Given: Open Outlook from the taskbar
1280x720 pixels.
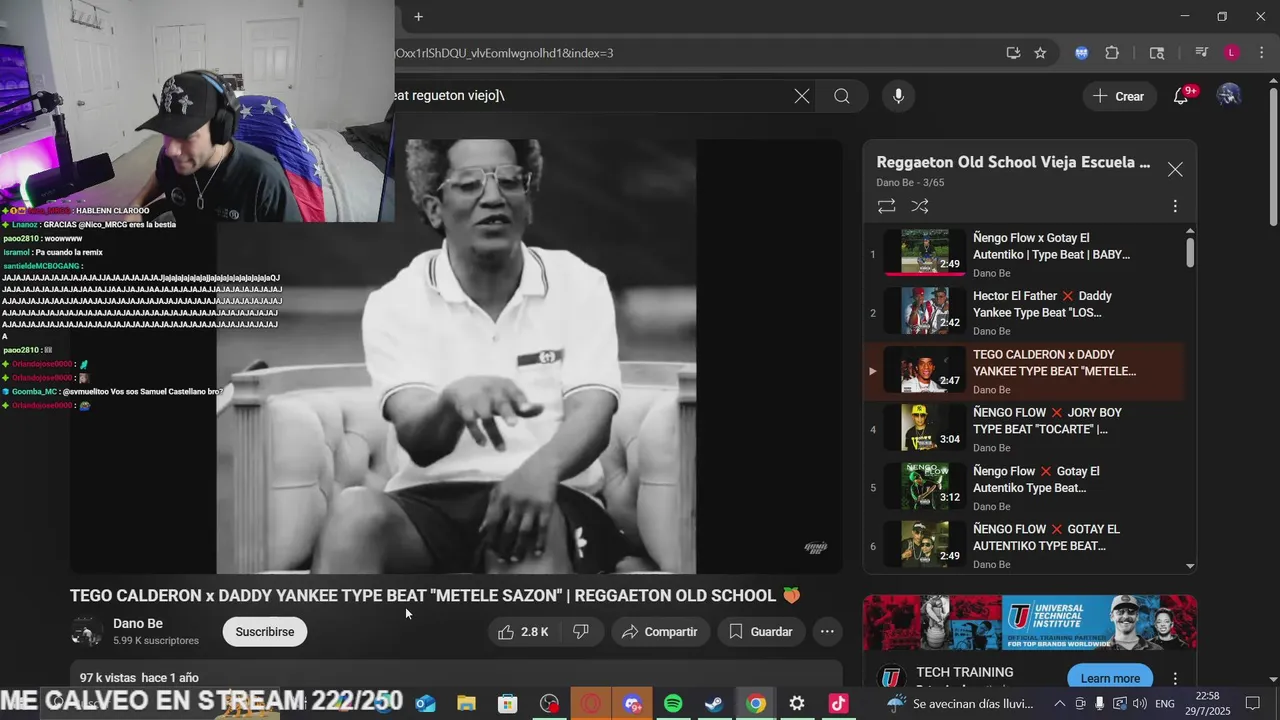Looking at the screenshot, I should tap(425, 704).
